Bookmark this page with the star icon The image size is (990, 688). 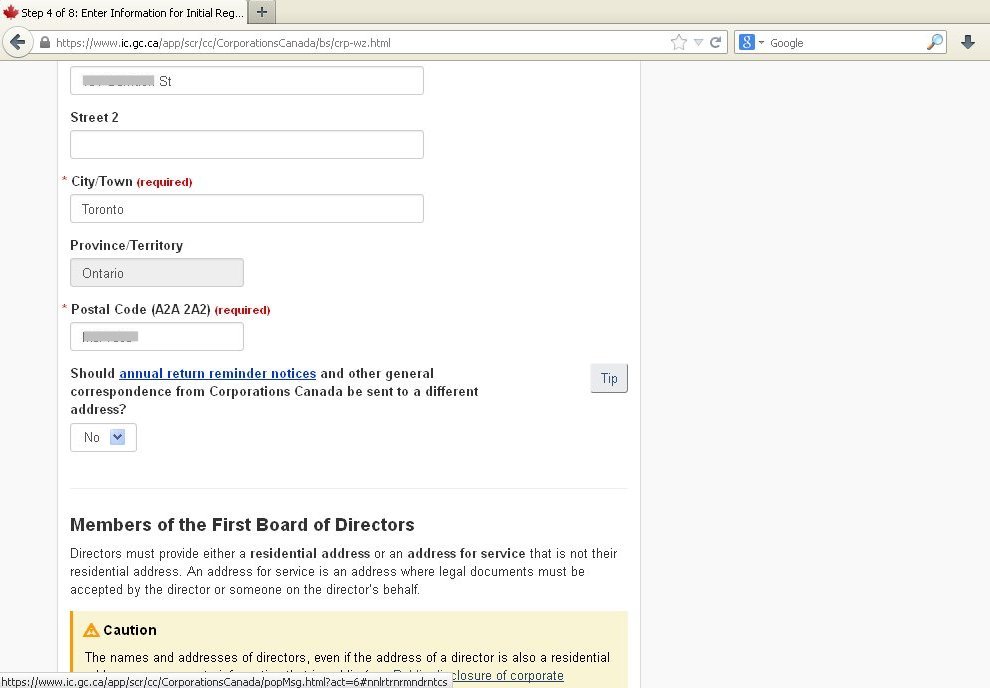pyautogui.click(x=679, y=42)
